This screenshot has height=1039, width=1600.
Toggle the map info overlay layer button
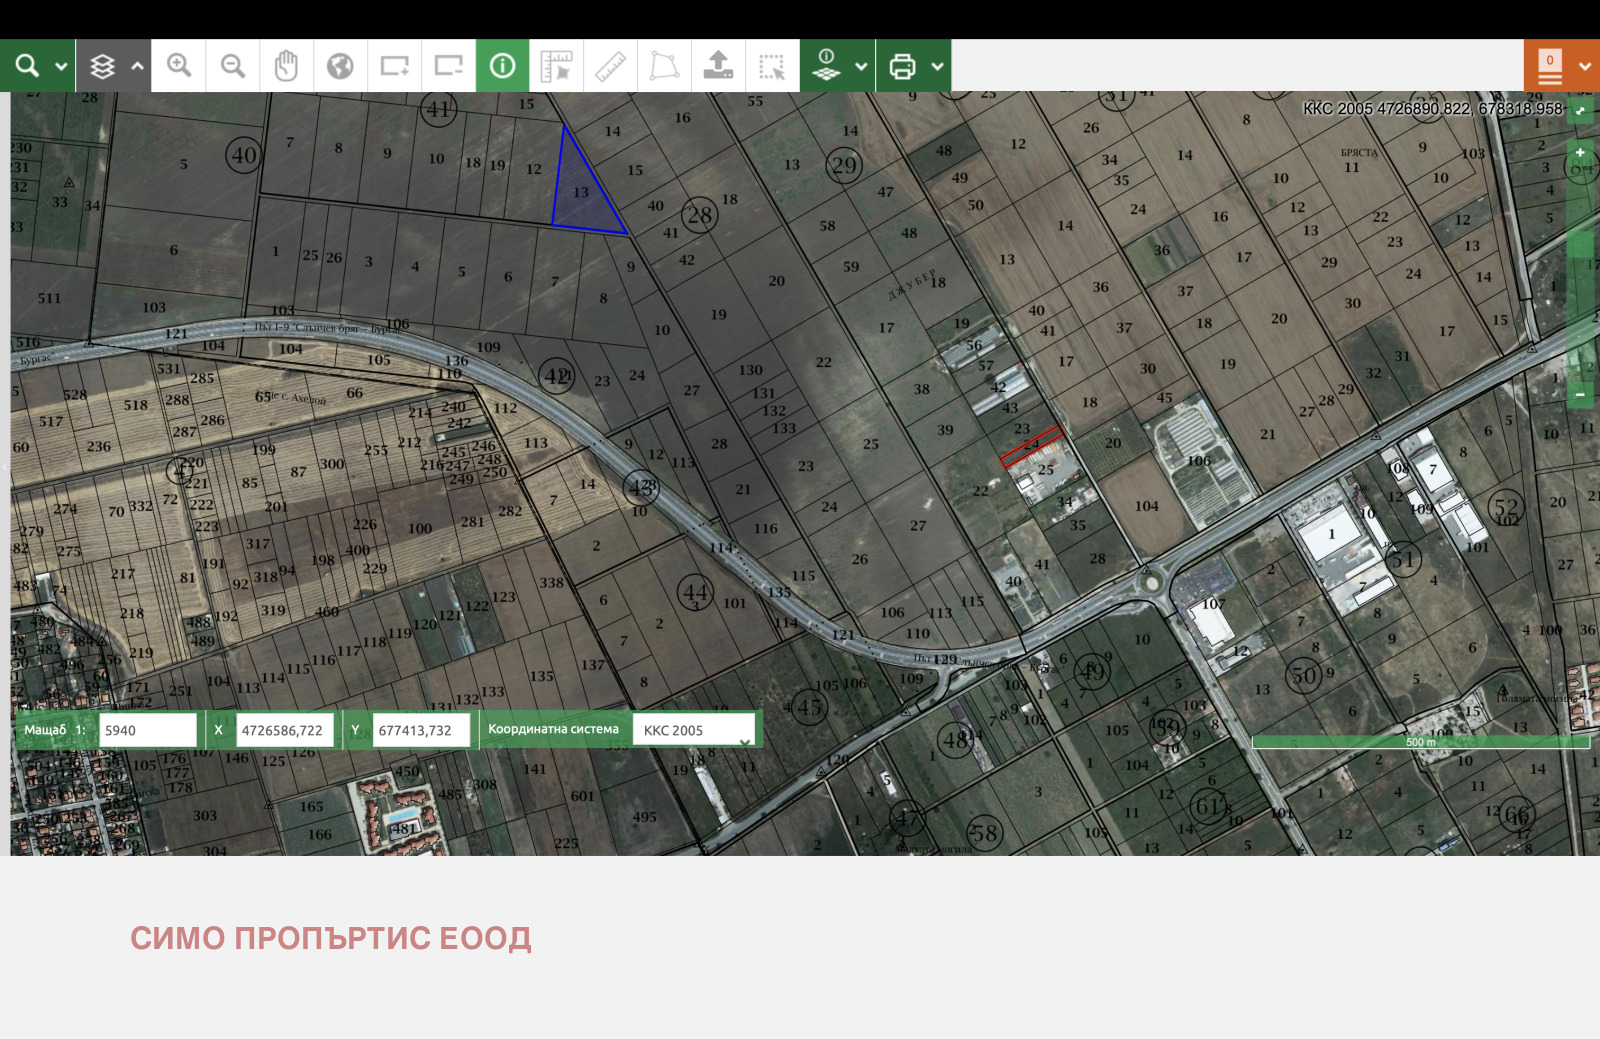pyautogui.click(x=827, y=65)
